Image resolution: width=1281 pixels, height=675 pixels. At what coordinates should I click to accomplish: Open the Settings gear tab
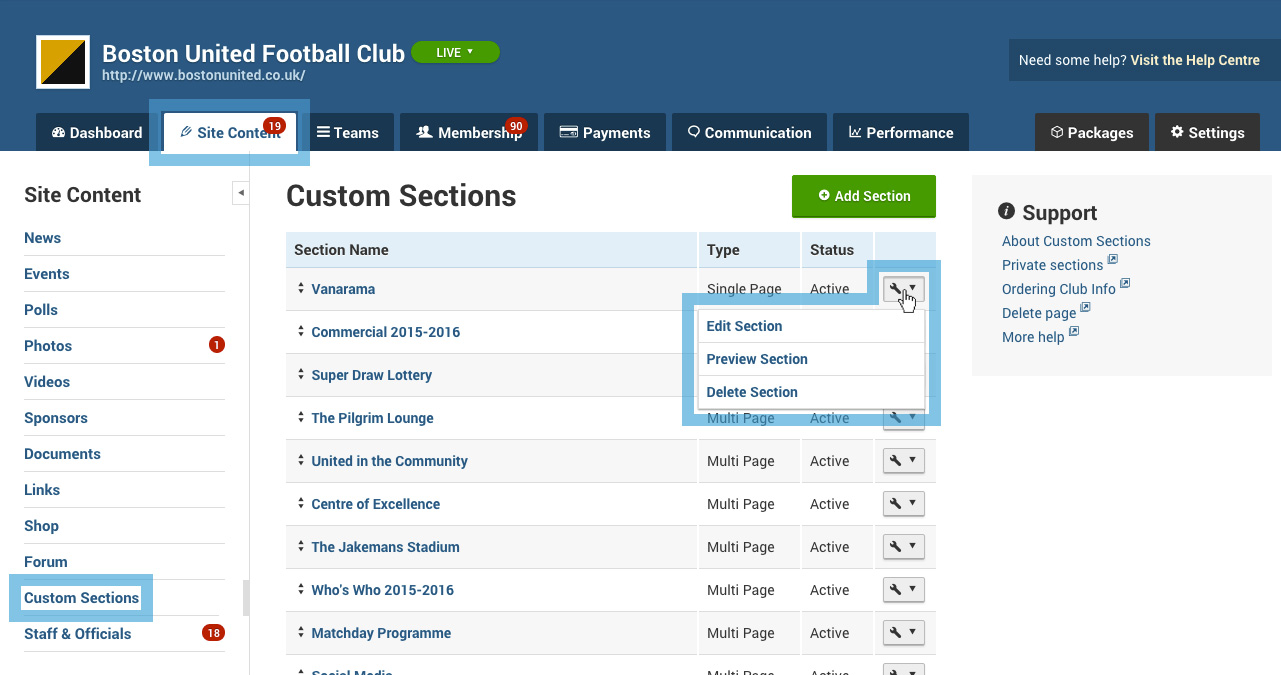(1207, 133)
